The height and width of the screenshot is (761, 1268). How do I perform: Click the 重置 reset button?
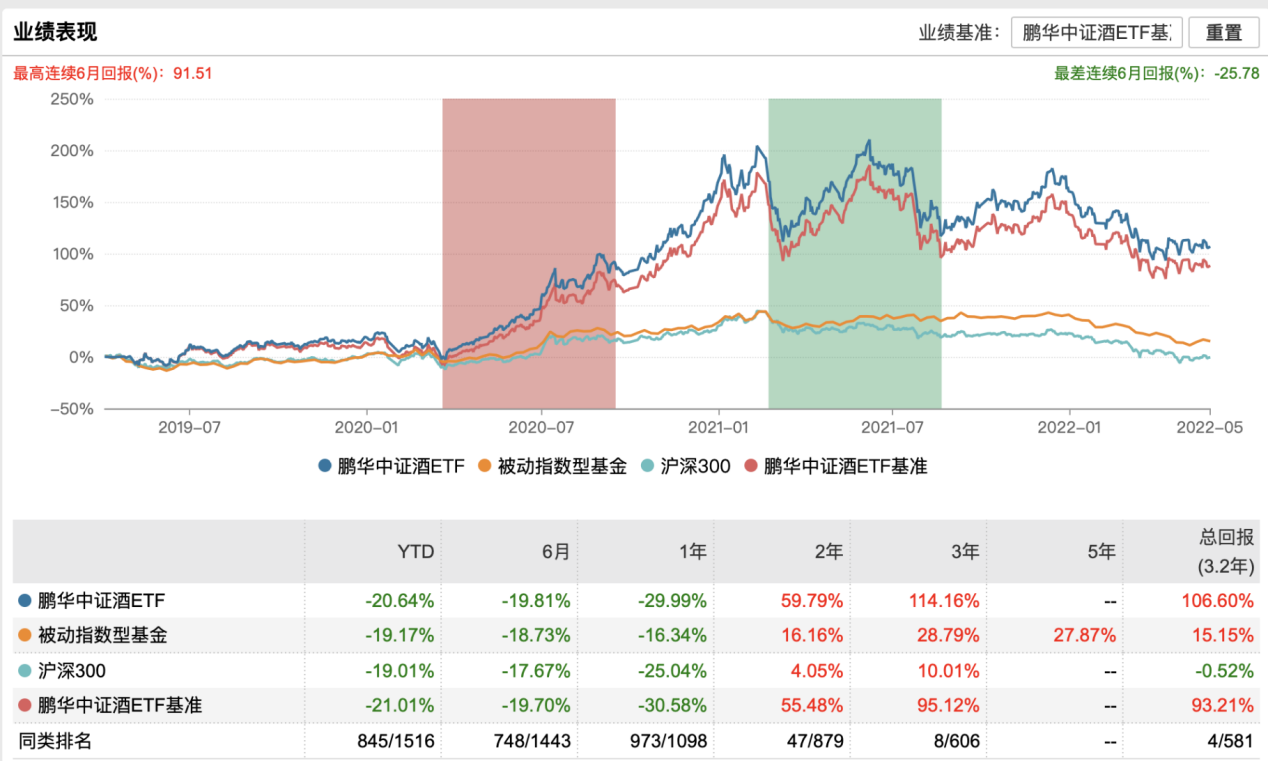tap(1223, 32)
